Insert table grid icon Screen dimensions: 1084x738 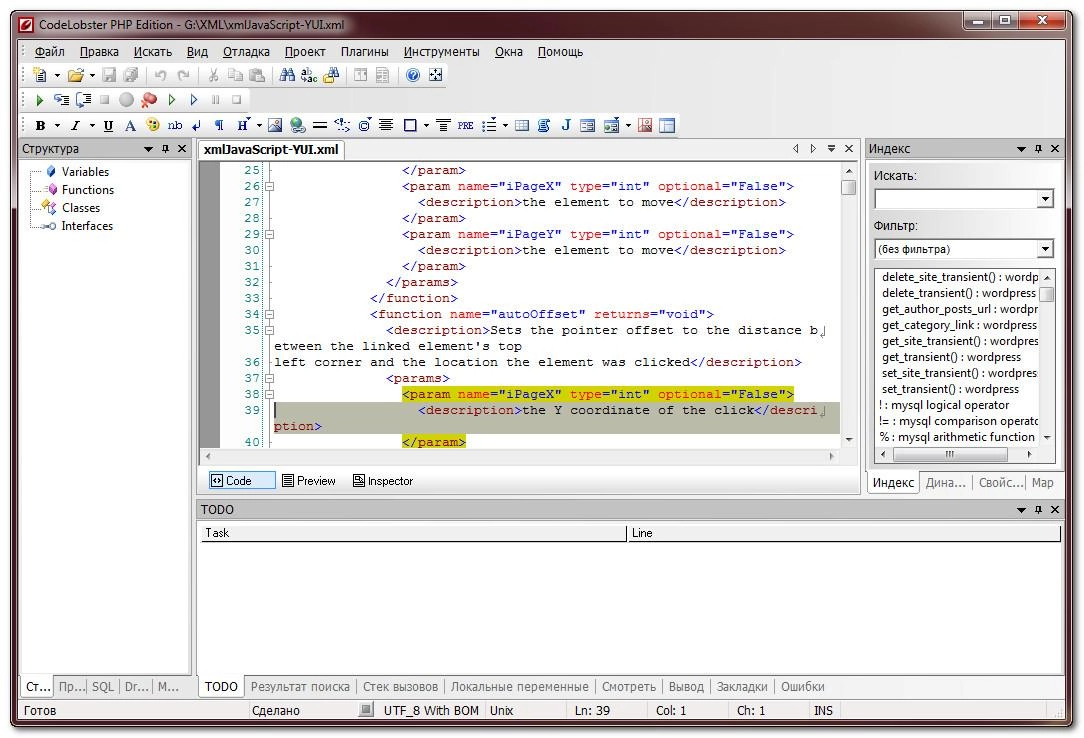[522, 125]
